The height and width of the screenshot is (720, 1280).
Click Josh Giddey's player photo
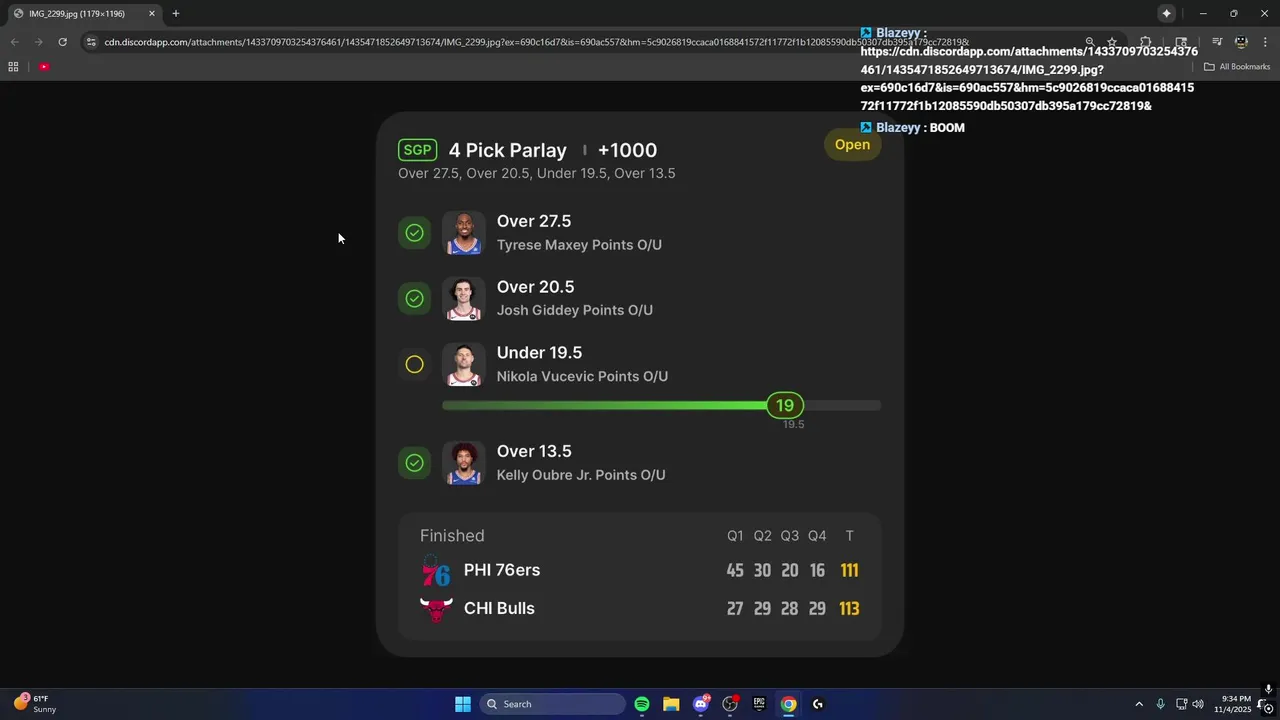click(x=464, y=299)
